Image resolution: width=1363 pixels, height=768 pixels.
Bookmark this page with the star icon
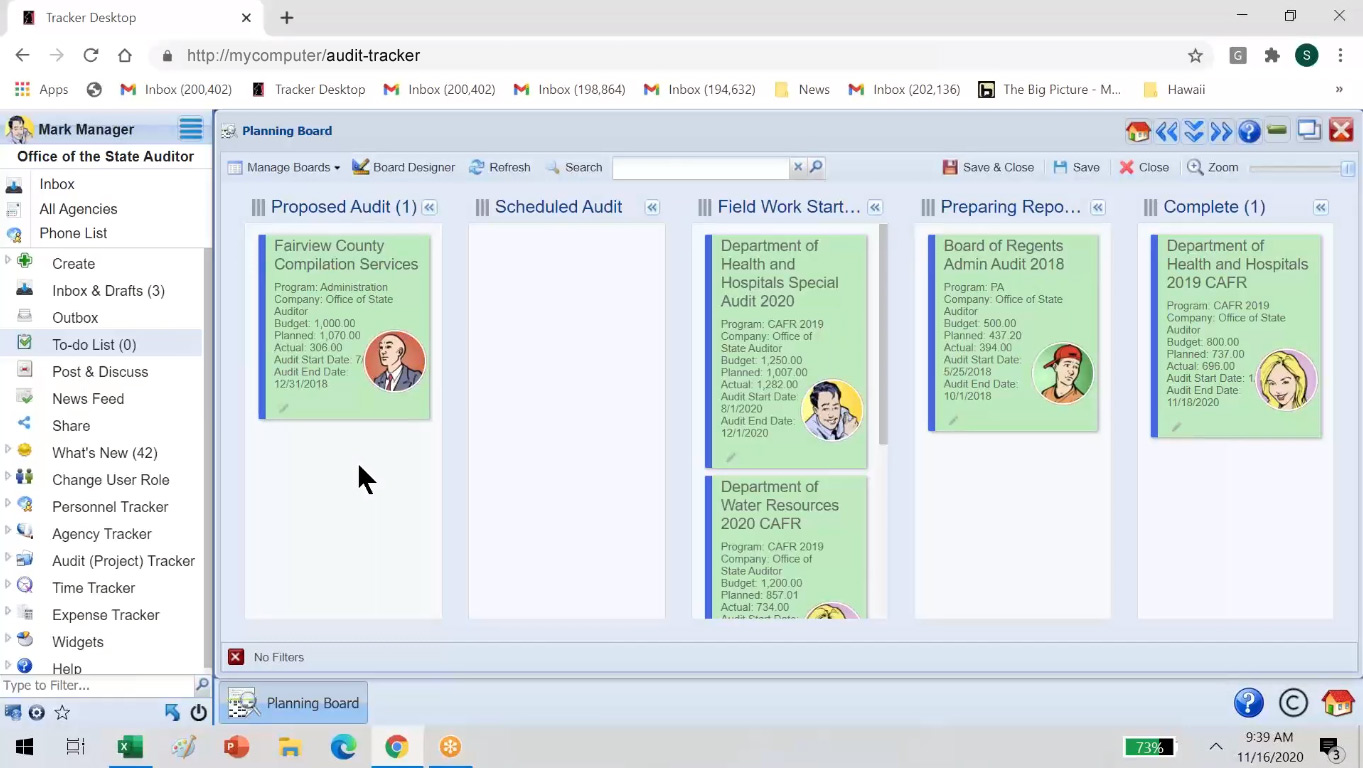[1195, 56]
